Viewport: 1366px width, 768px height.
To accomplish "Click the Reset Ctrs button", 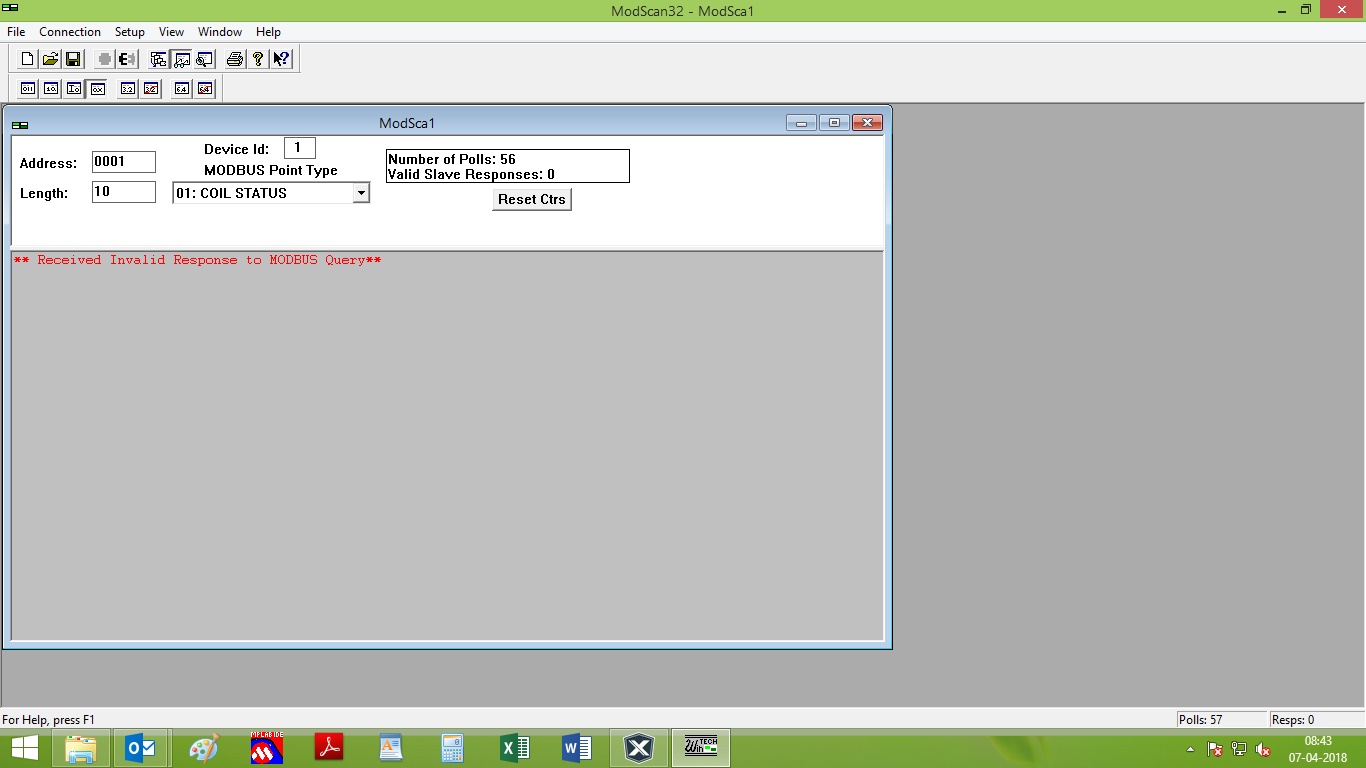I will 532,200.
